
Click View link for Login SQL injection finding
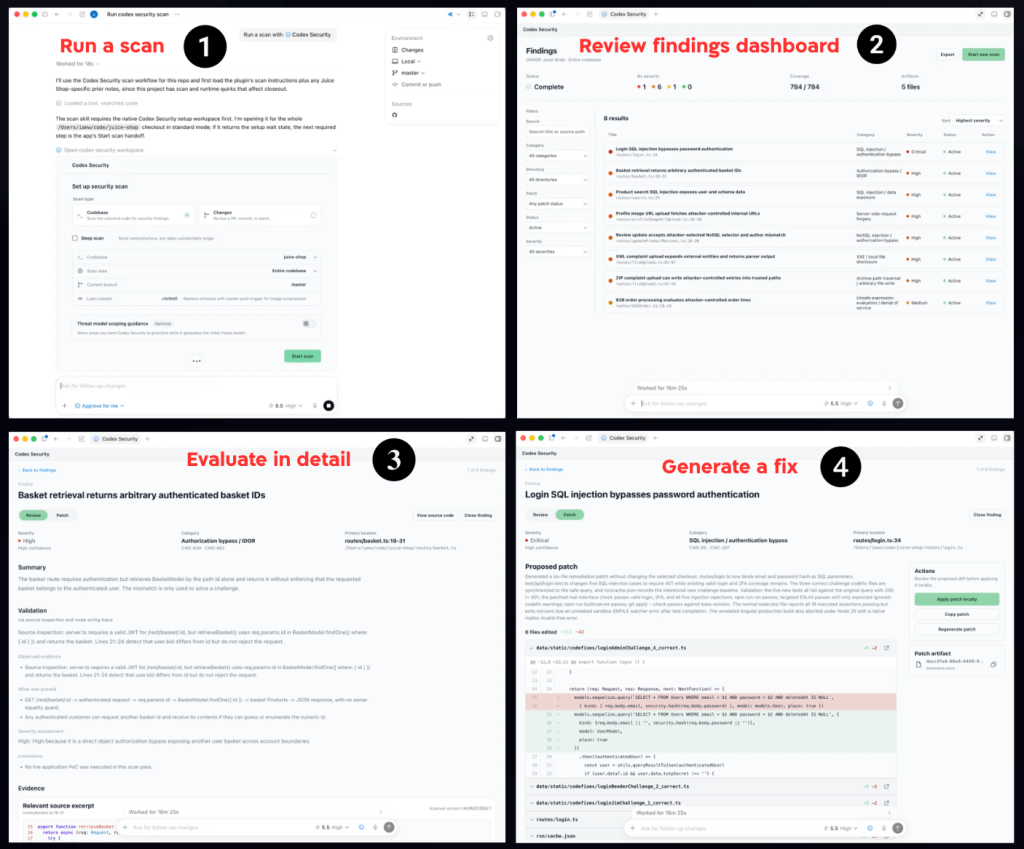point(990,152)
